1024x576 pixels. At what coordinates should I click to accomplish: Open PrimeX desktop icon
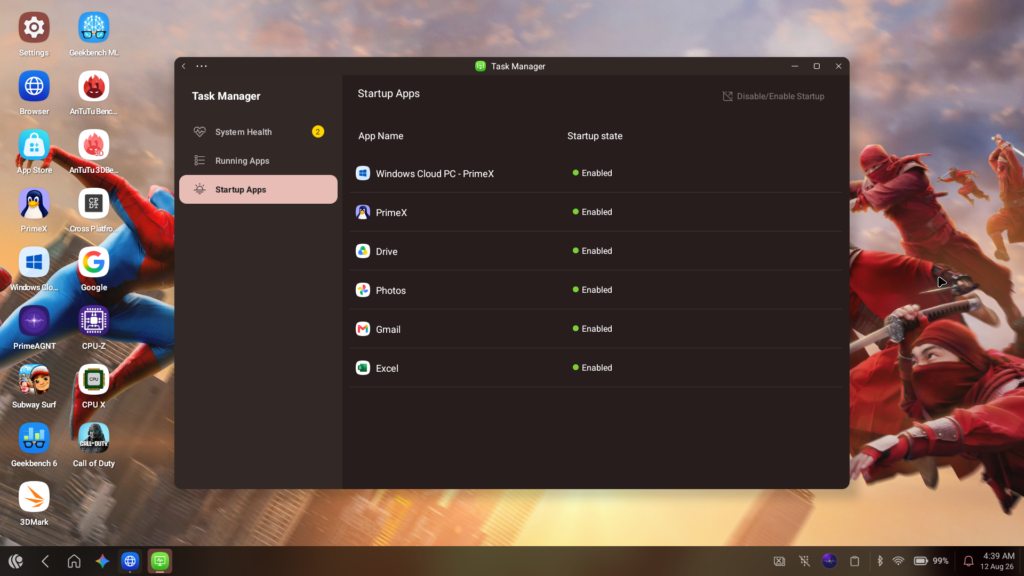[x=34, y=204]
